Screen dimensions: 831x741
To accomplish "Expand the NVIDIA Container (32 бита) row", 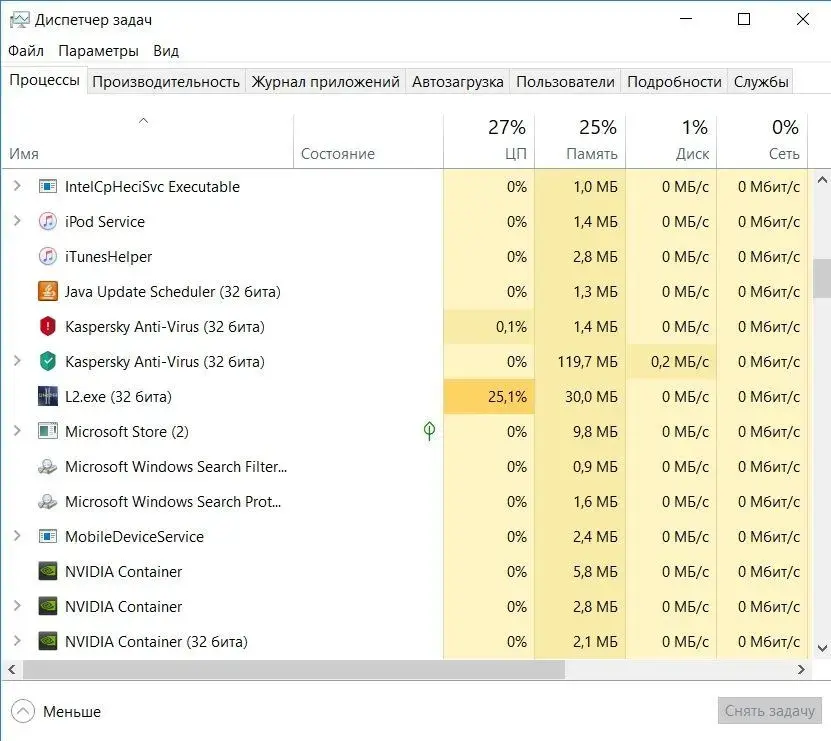I will (x=17, y=640).
